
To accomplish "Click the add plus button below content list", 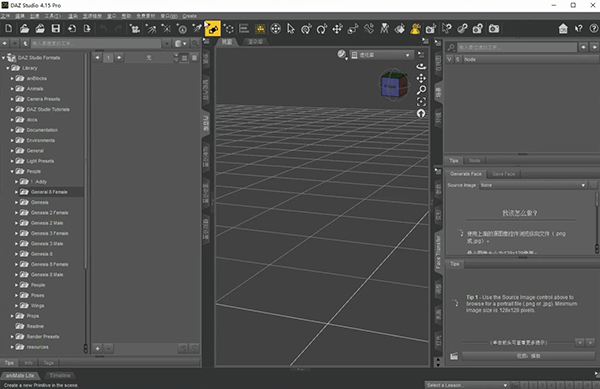I will pyautogui.click(x=98, y=348).
